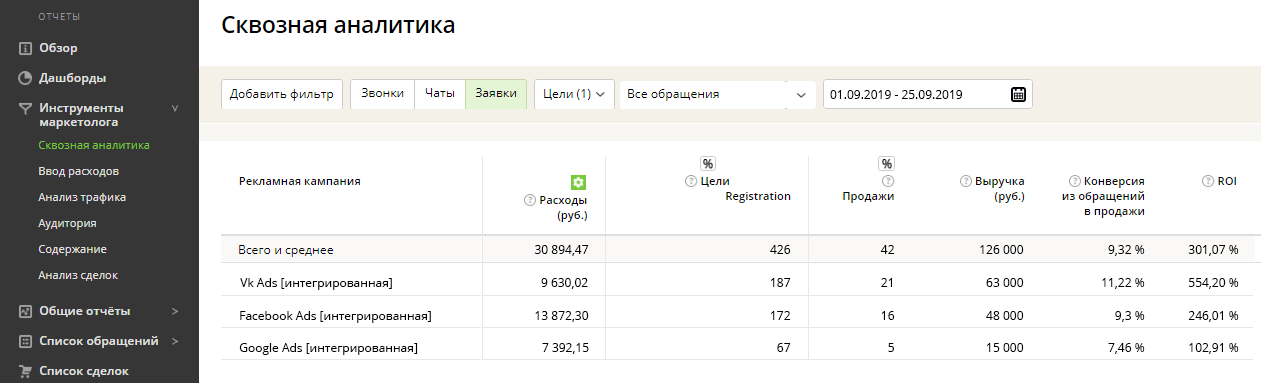Click the Общие отчёты chart icon

pos(26,311)
